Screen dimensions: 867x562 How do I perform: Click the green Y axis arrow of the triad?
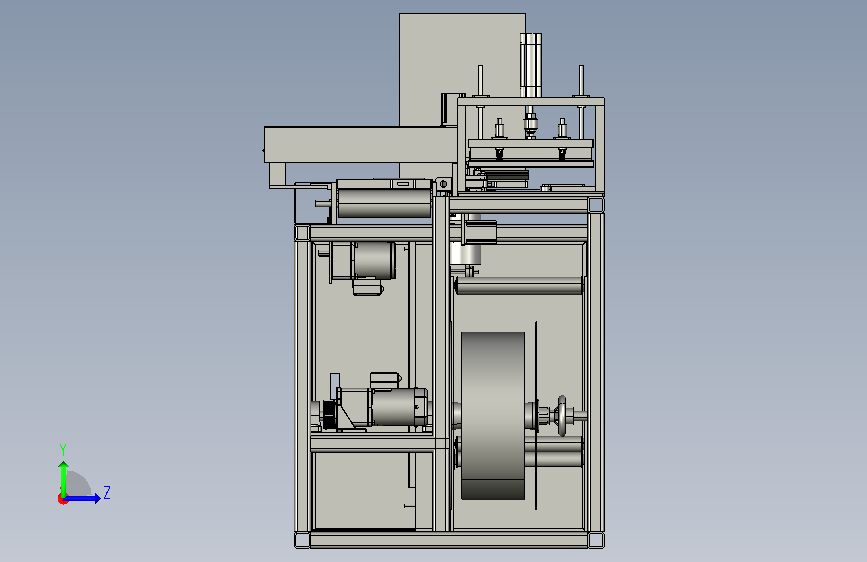pos(64,477)
